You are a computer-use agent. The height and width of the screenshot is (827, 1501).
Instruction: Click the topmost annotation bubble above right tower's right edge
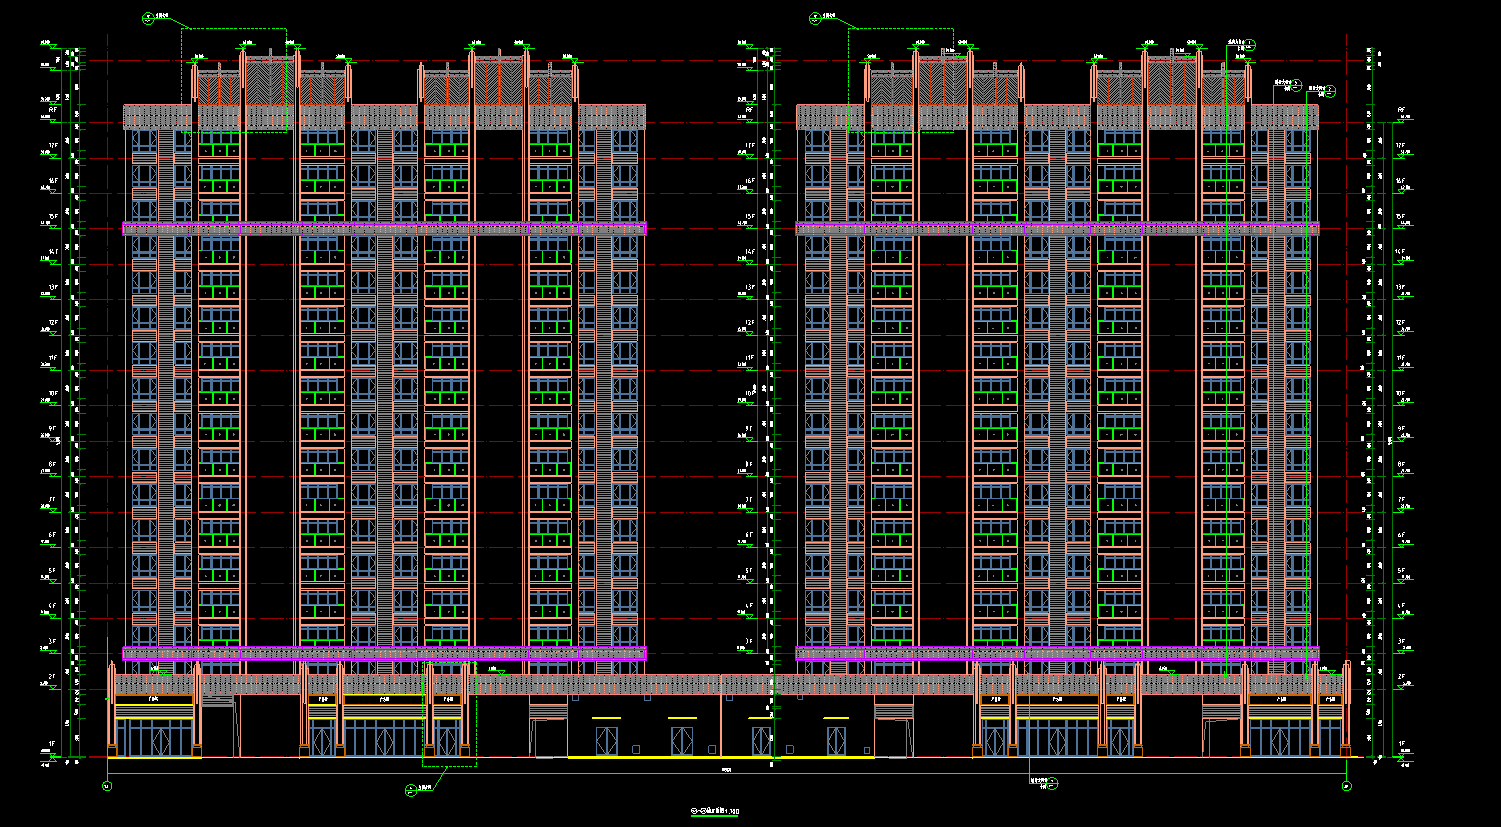pyautogui.click(x=1250, y=43)
